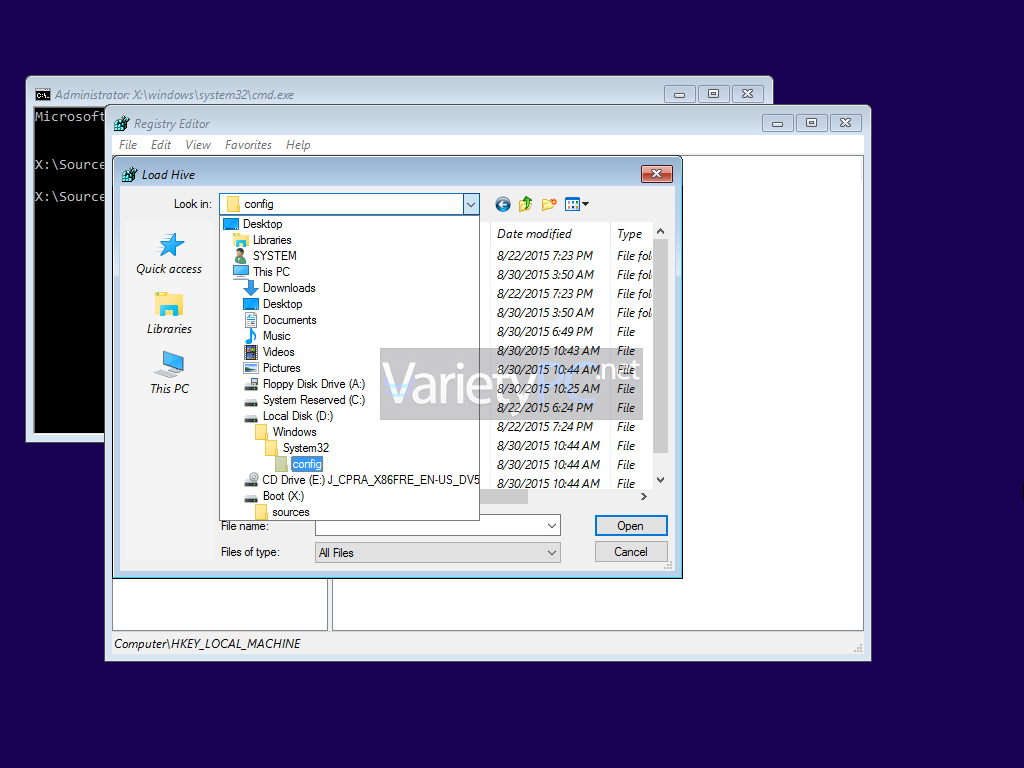Image resolution: width=1024 pixels, height=768 pixels.
Task: Select Quick access star icon in sidebar
Action: [x=171, y=245]
